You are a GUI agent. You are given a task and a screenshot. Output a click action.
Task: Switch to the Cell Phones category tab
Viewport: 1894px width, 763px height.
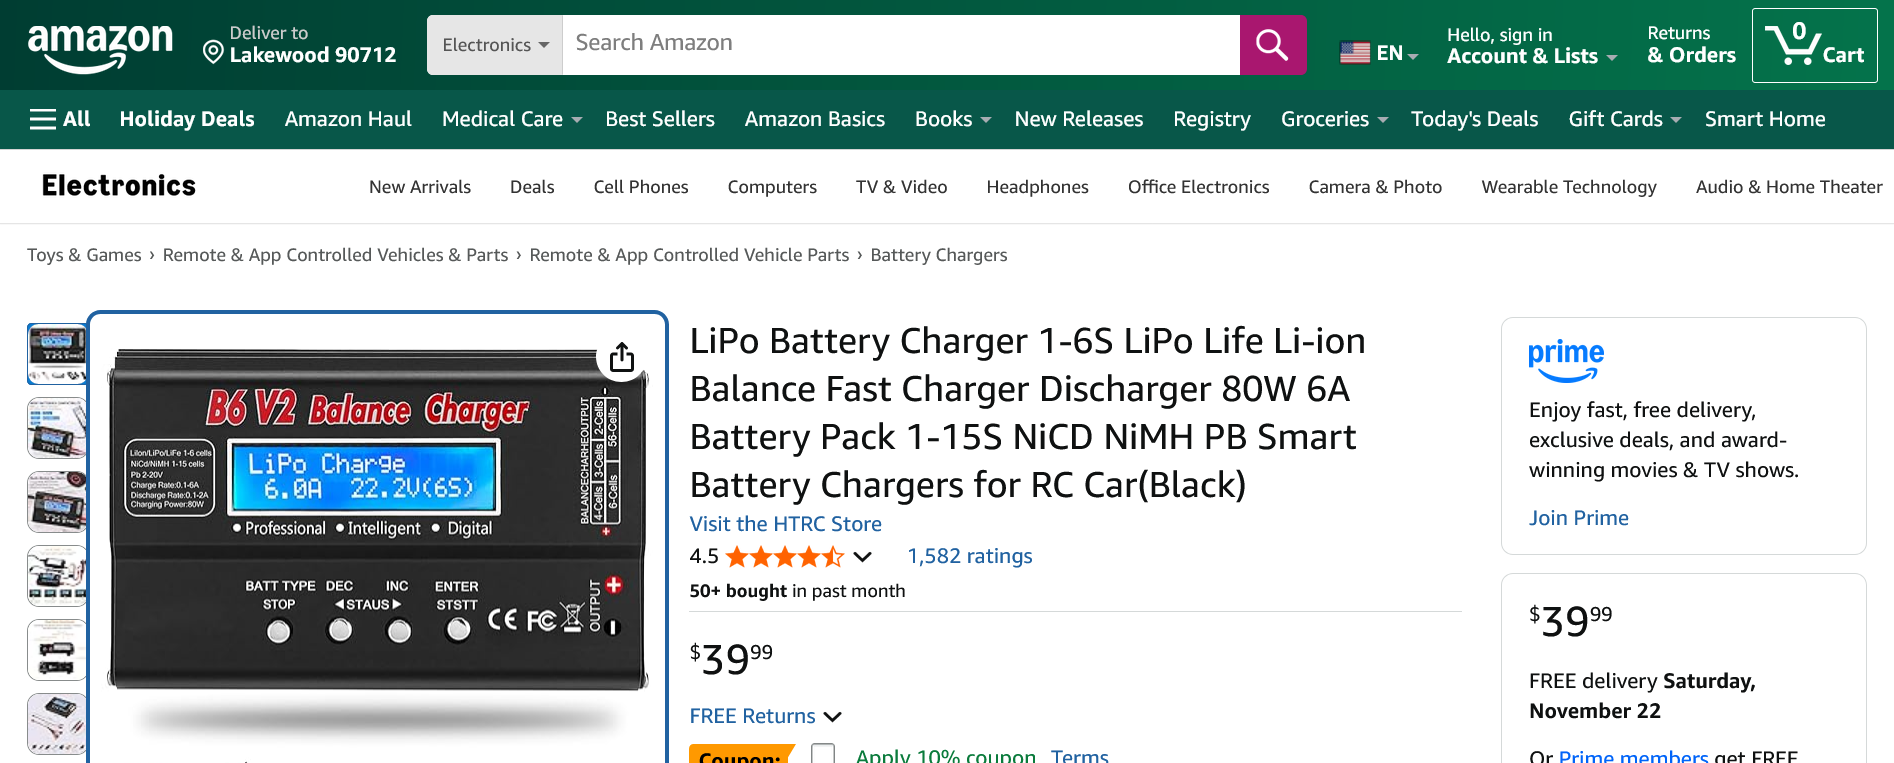click(640, 187)
